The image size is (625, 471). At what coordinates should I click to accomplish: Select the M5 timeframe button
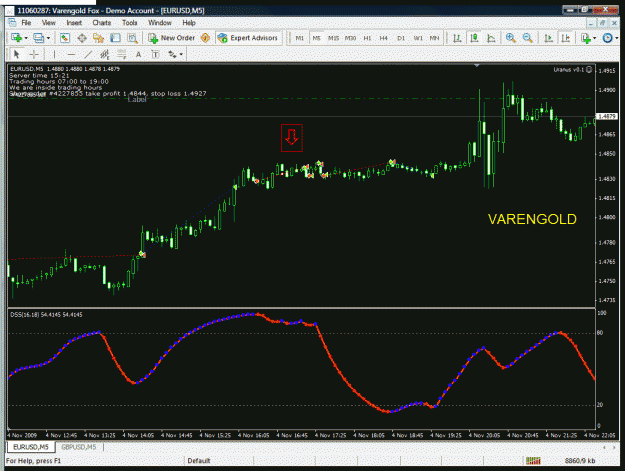coord(316,38)
